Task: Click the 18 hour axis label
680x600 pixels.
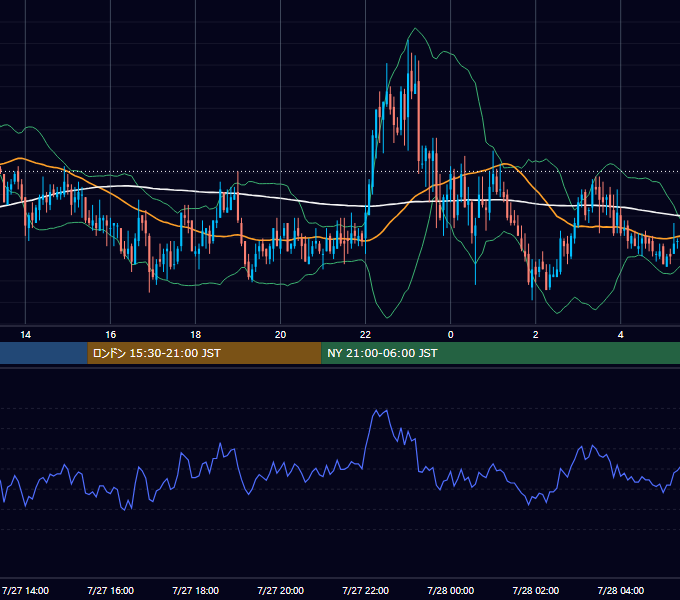Action: coord(196,335)
